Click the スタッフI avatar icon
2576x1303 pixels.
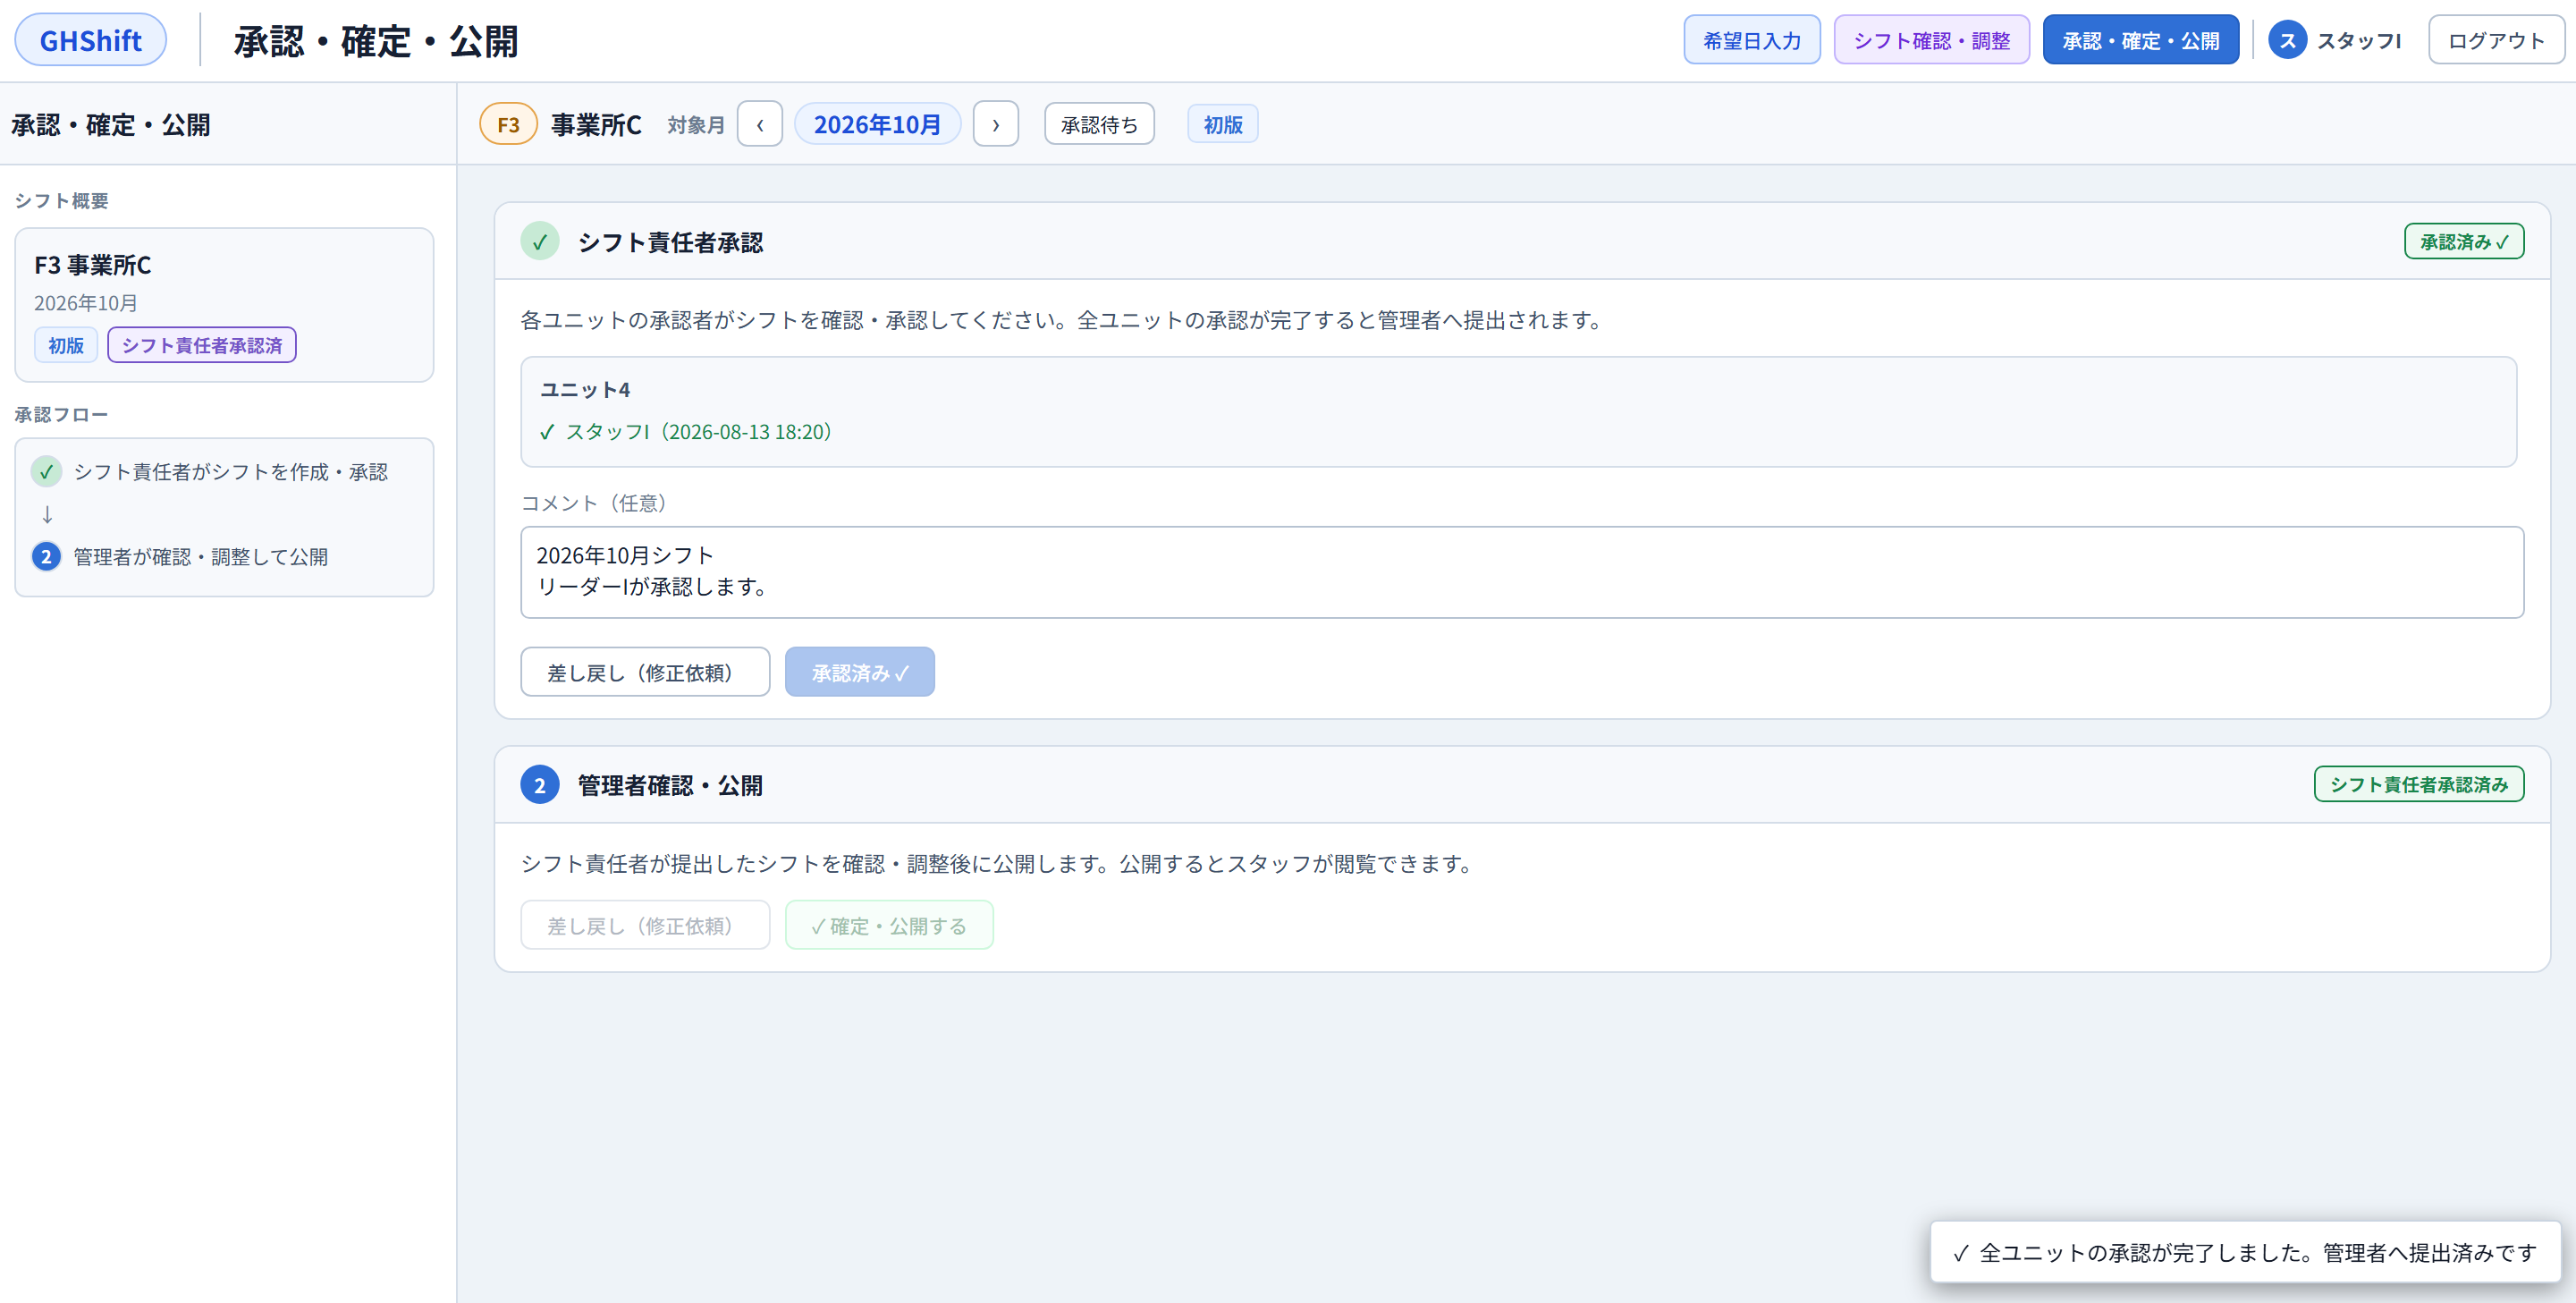(x=2286, y=40)
